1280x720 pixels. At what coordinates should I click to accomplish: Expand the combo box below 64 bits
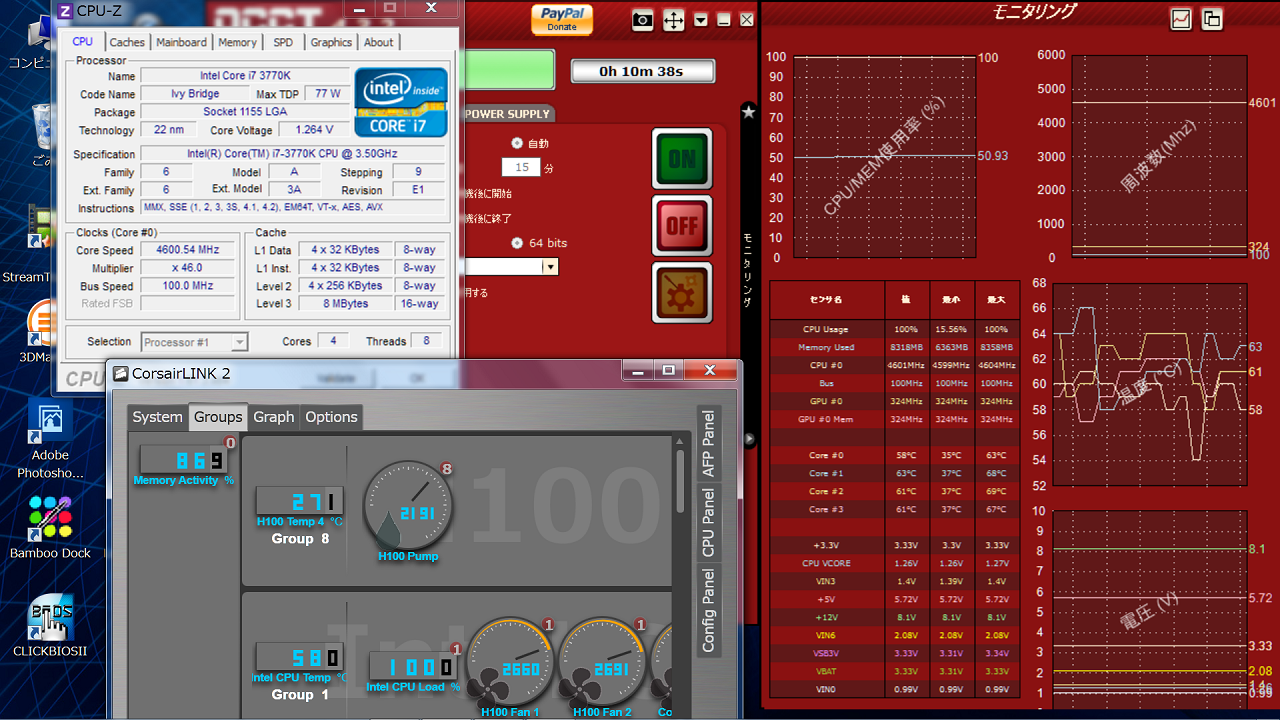550,267
